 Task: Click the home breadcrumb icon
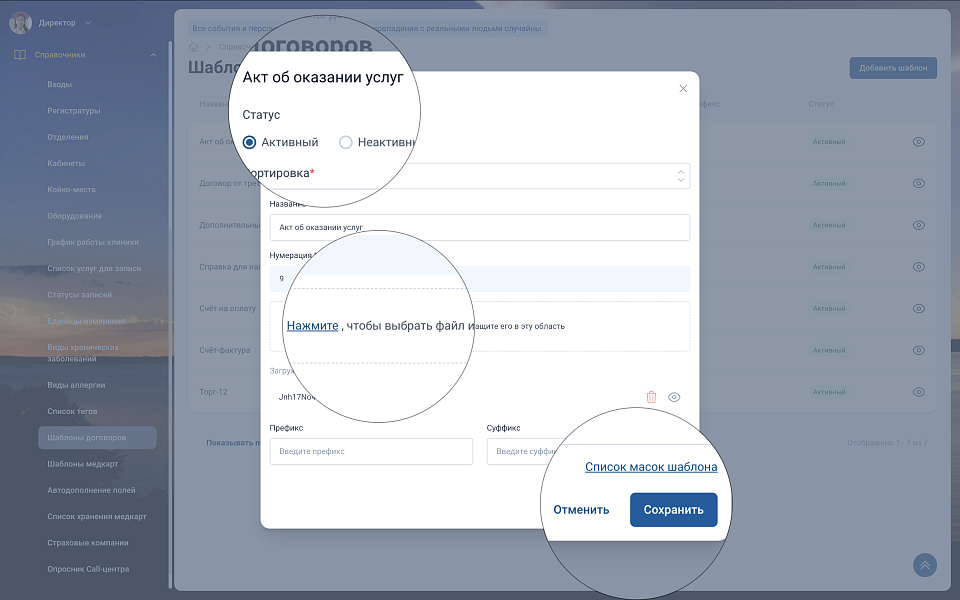coord(194,47)
